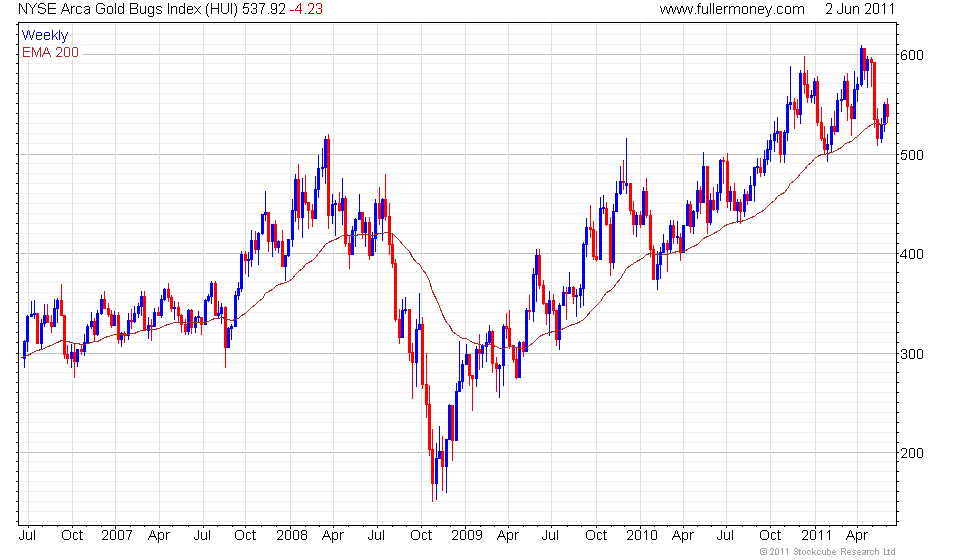The width and height of the screenshot is (980, 560).
Task: Click the "600" price axis label
Action: (911, 56)
